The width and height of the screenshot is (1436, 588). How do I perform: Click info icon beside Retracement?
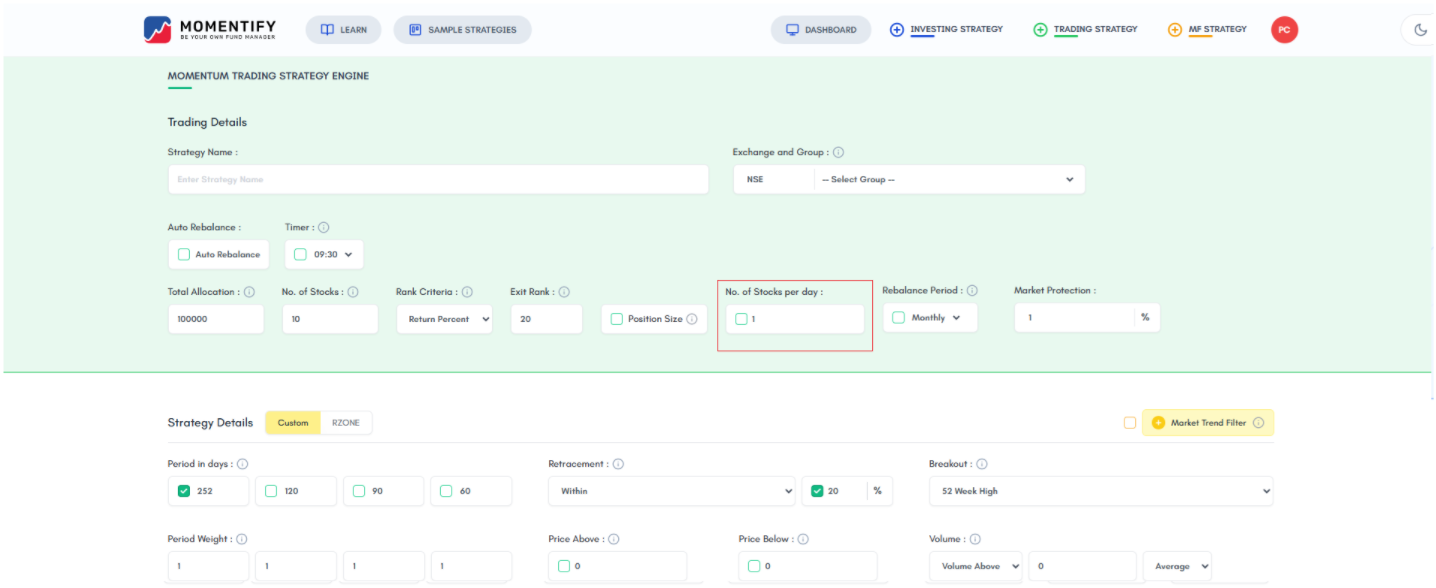click(618, 464)
